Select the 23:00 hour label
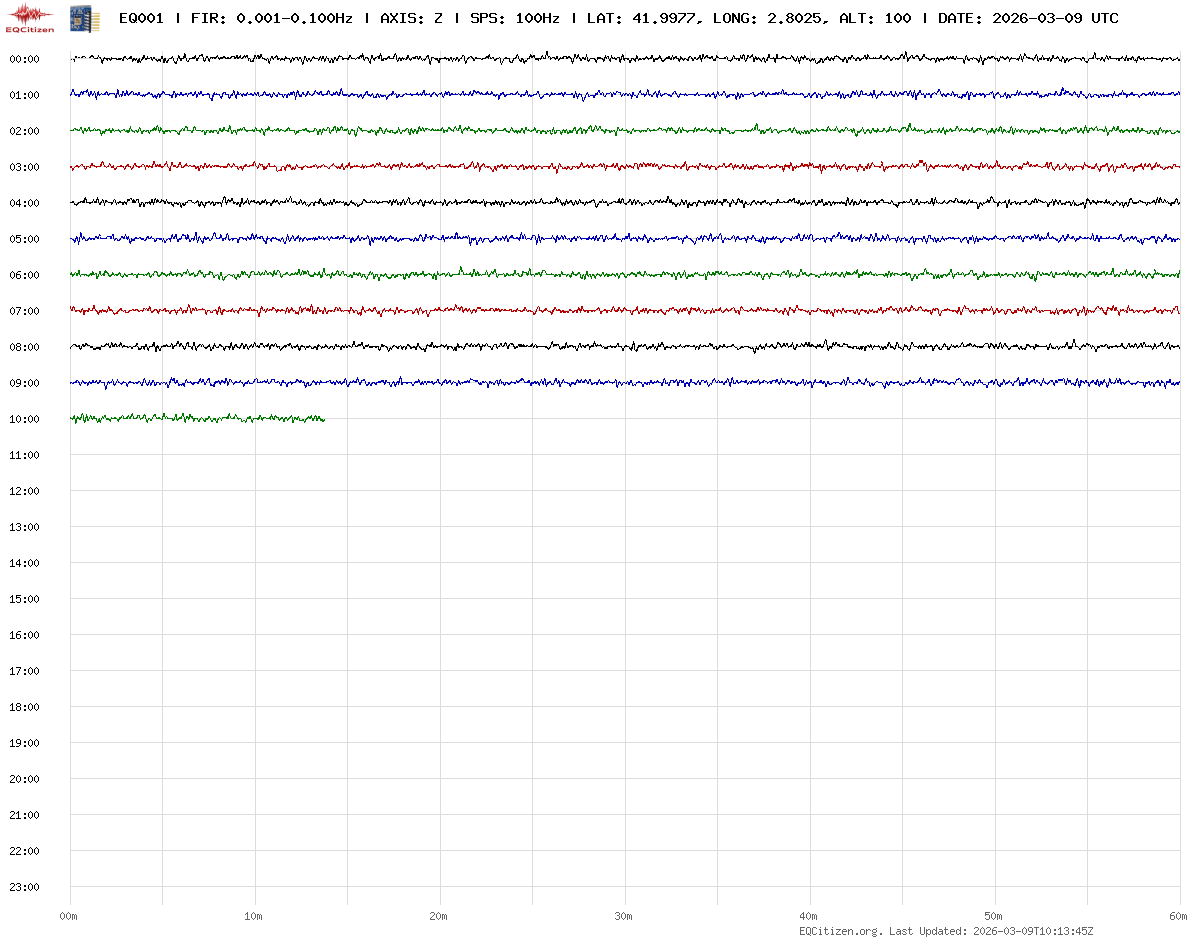Screen dimensions: 1200x940 (24, 887)
